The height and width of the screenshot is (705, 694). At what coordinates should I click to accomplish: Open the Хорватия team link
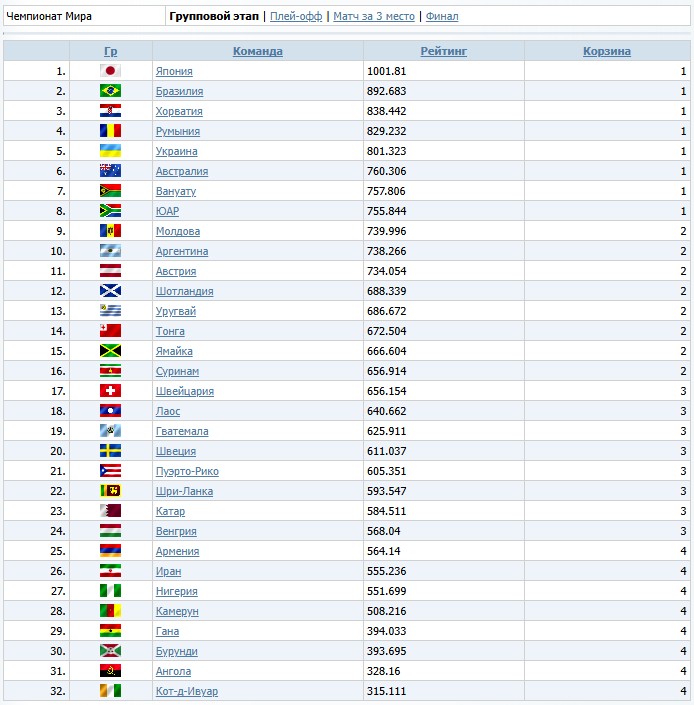pos(179,111)
